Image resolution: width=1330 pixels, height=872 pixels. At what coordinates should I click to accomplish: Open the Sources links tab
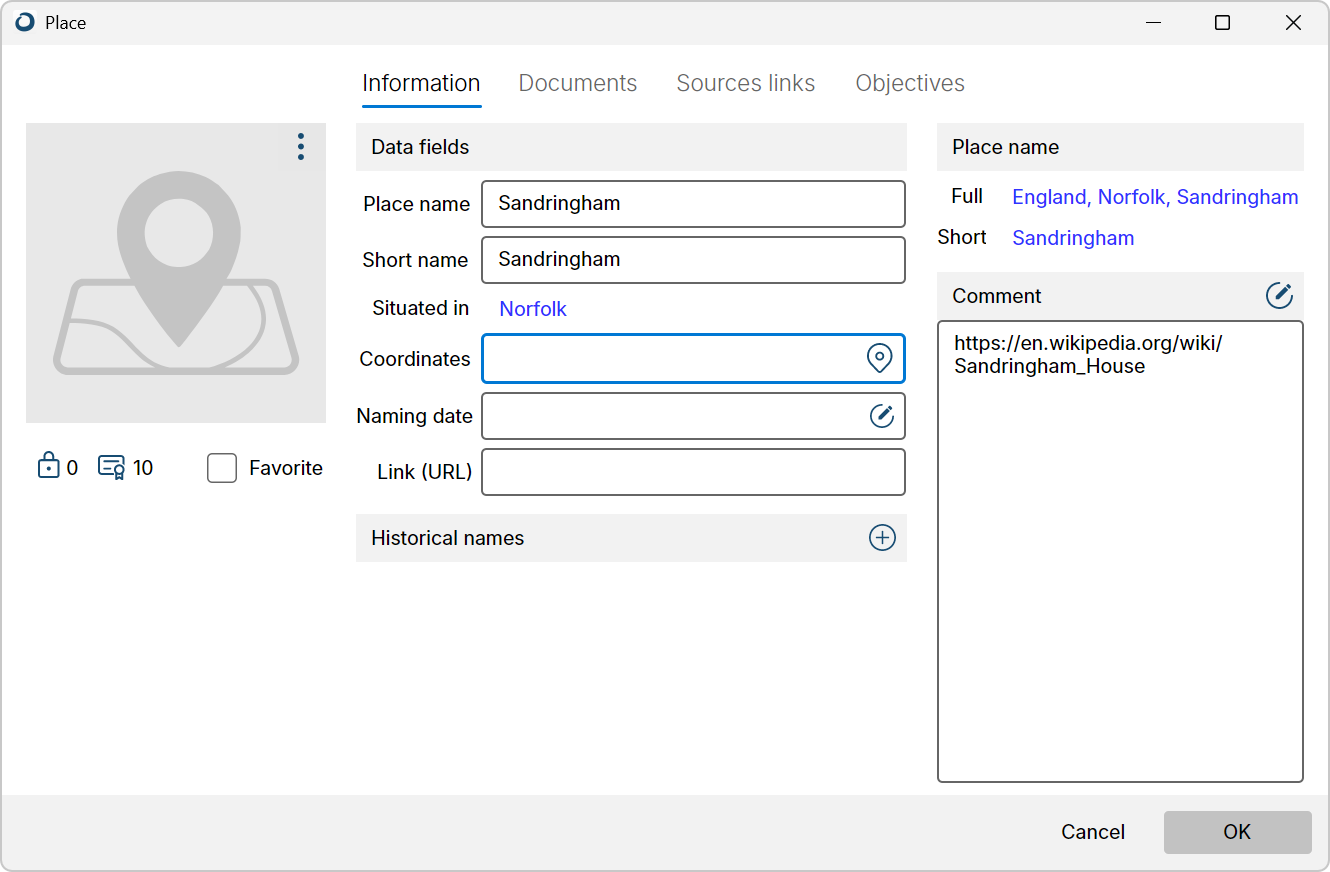click(746, 83)
